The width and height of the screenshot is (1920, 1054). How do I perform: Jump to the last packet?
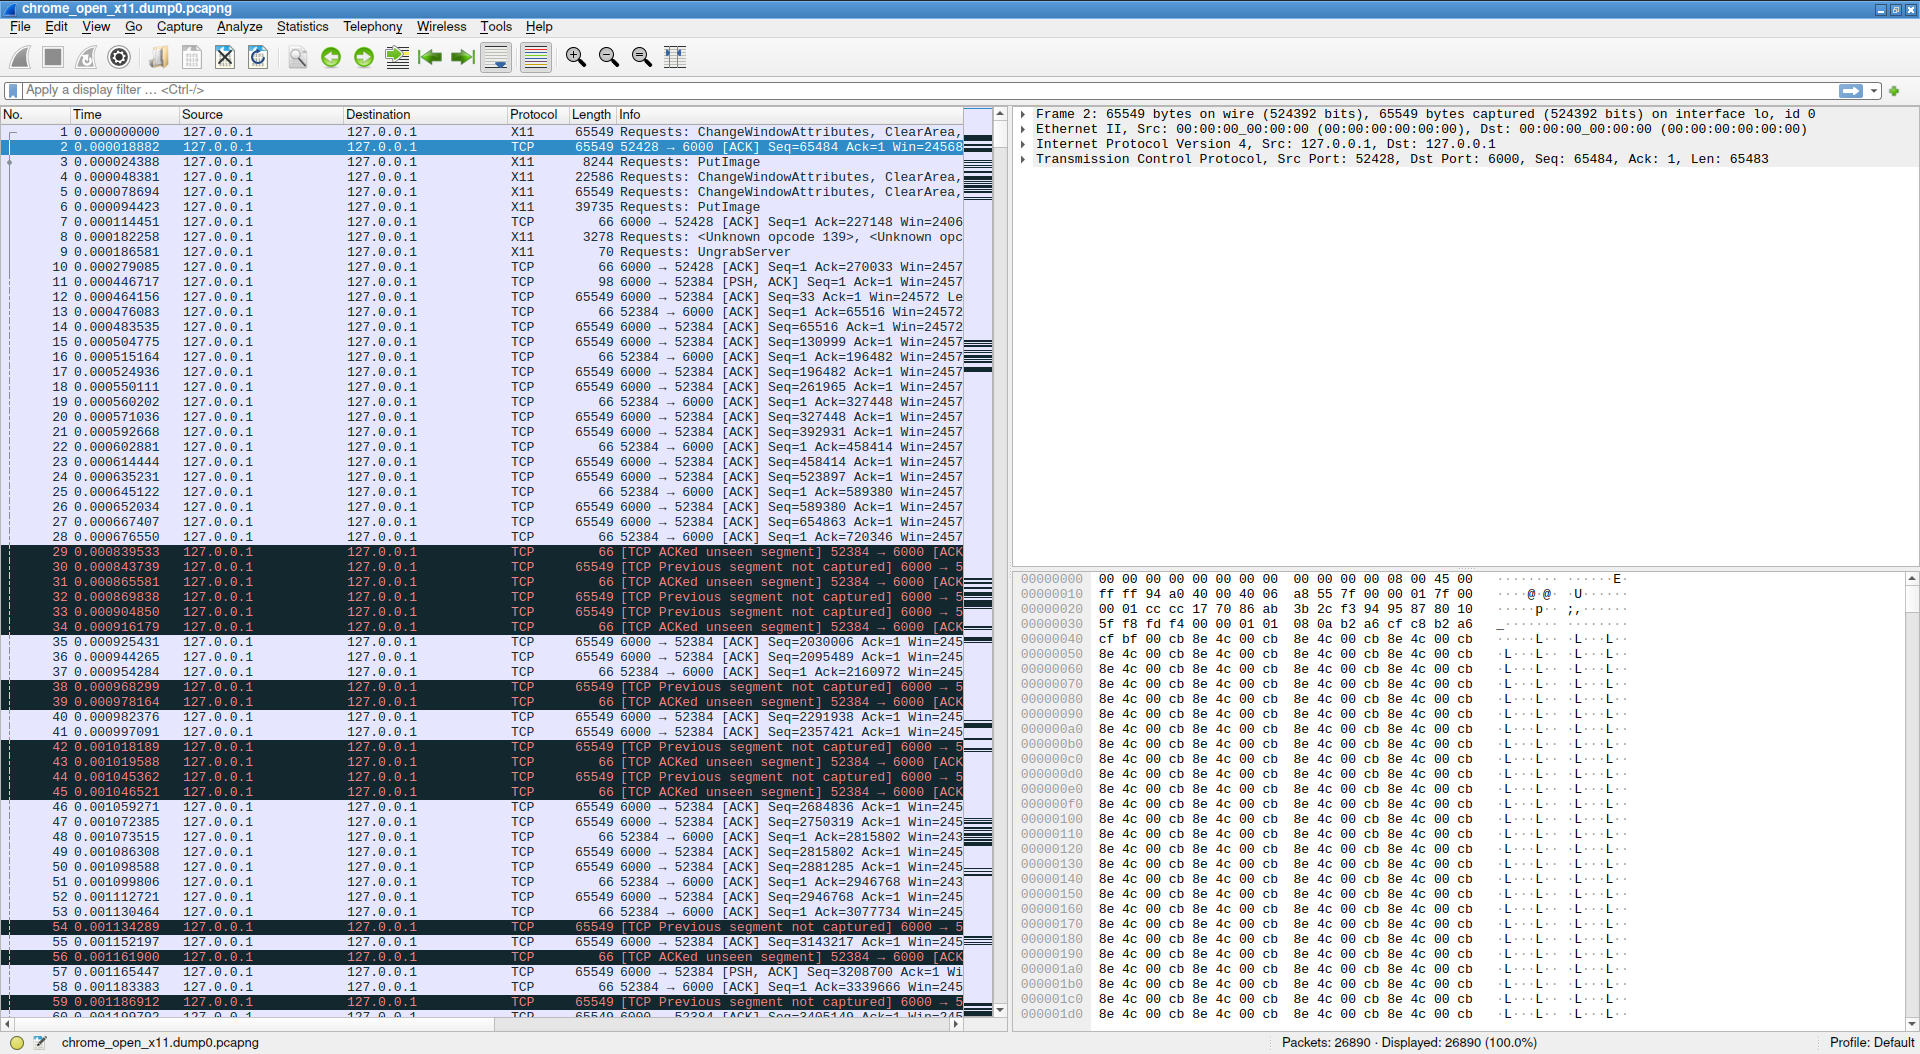tap(463, 58)
